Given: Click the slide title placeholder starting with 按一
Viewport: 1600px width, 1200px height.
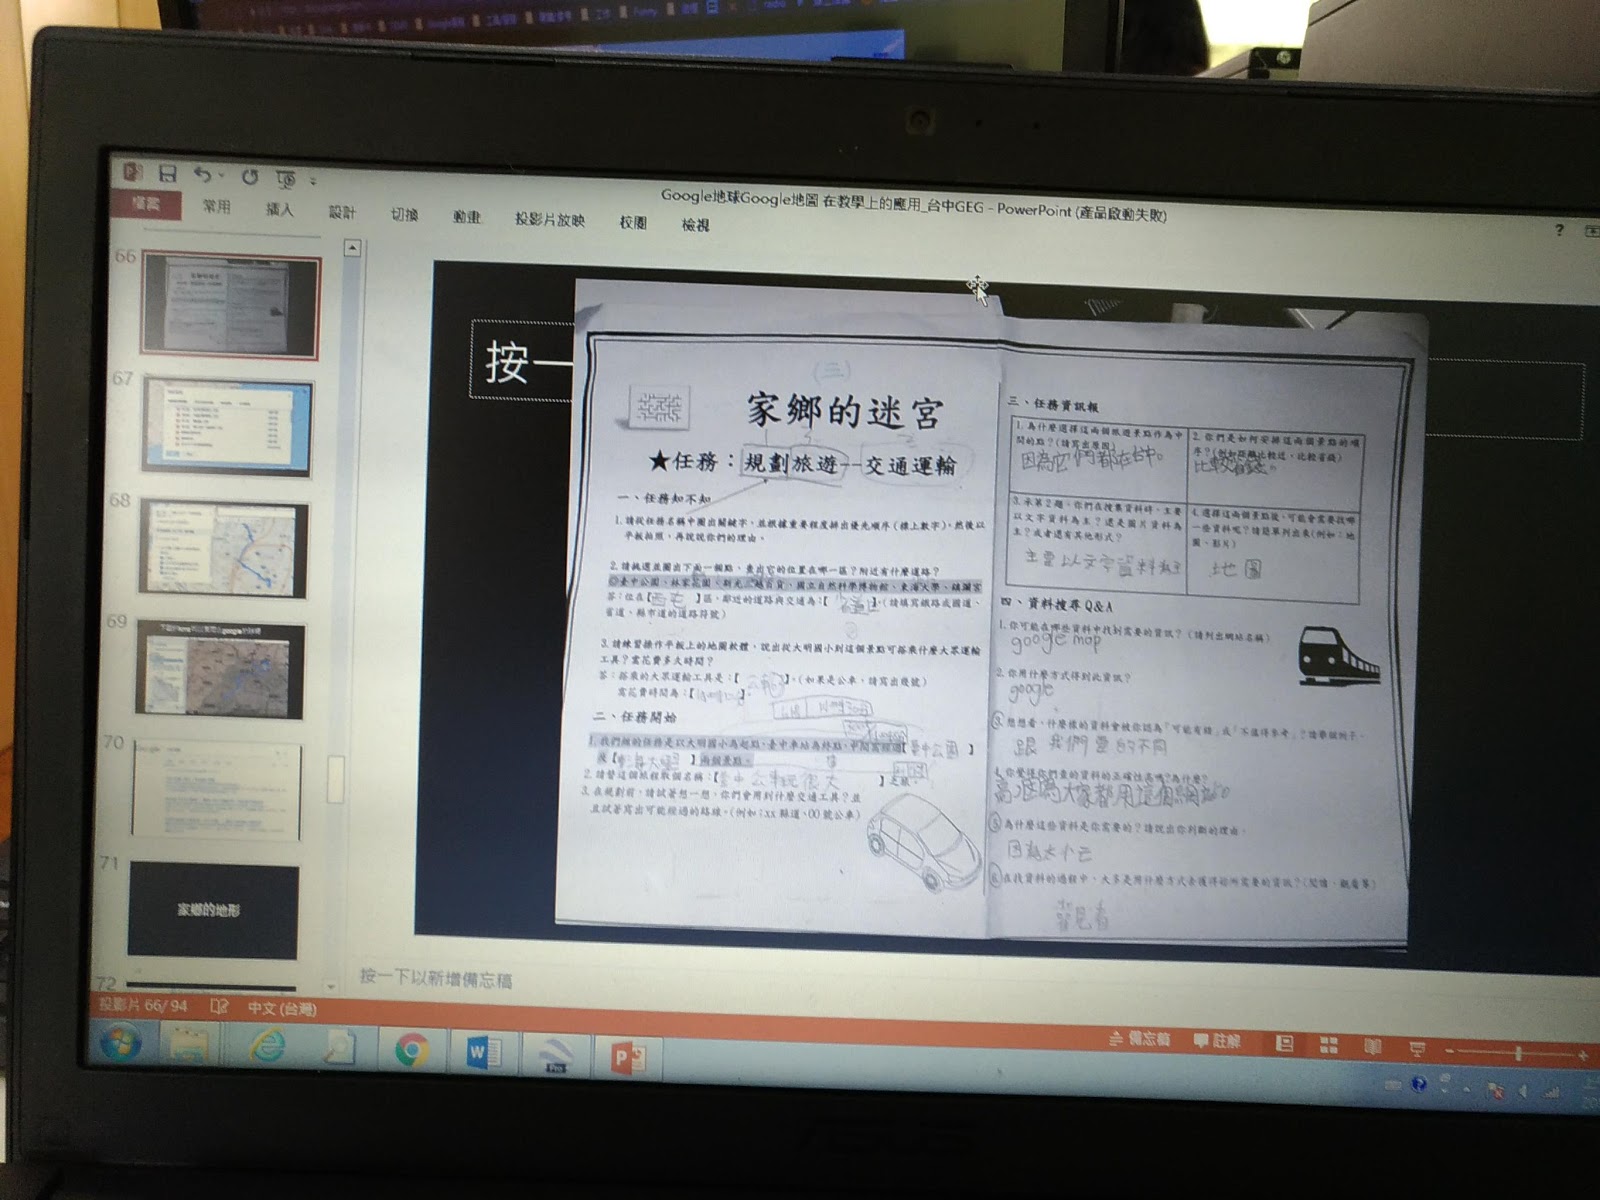Looking at the screenshot, I should [x=522, y=360].
